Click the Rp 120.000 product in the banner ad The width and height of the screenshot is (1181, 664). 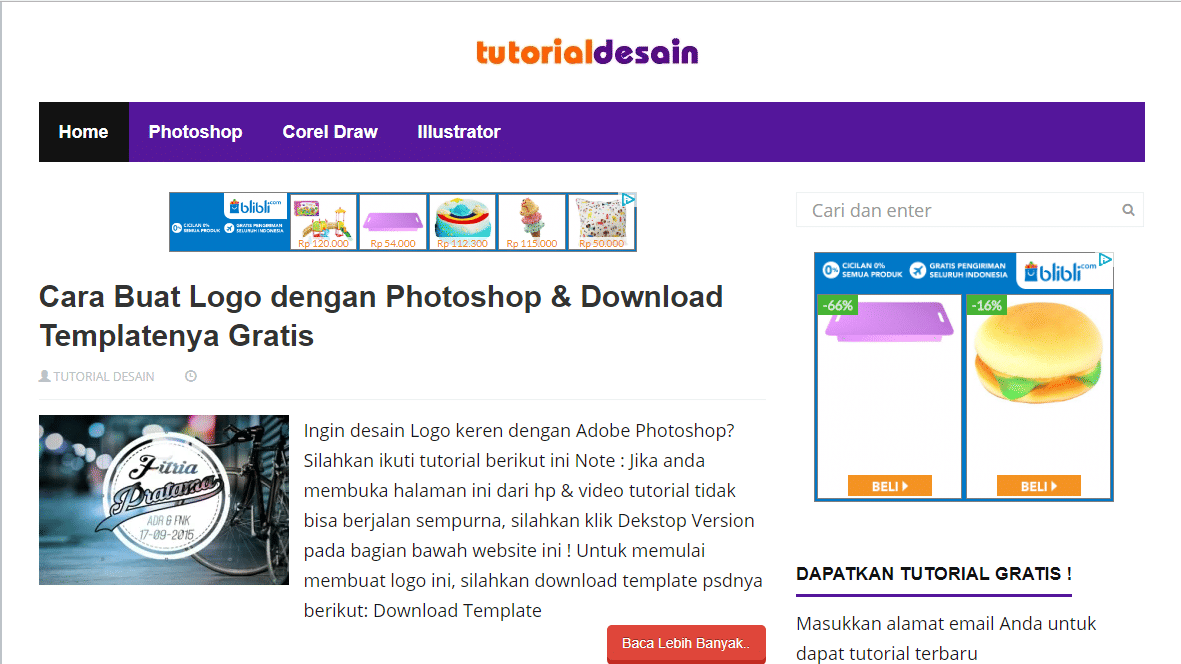click(323, 222)
